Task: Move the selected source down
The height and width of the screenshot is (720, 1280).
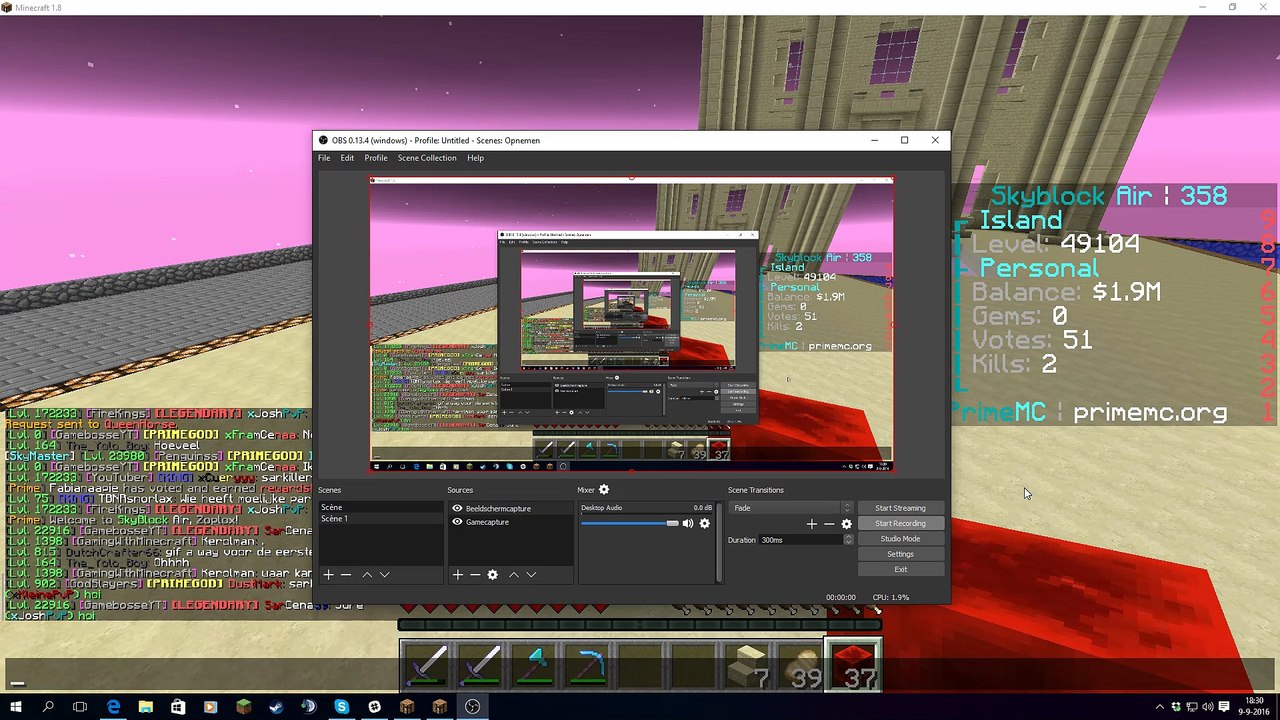Action: click(x=531, y=575)
